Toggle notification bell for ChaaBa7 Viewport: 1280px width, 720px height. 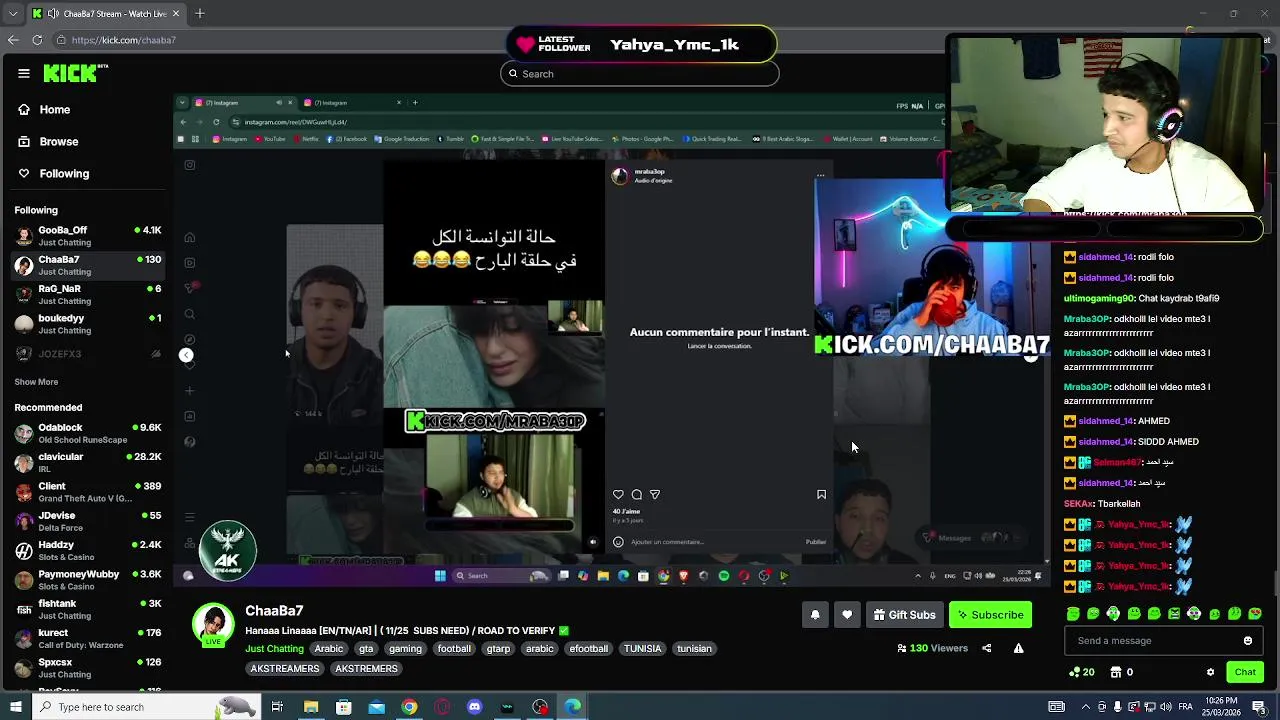pyautogui.click(x=815, y=615)
